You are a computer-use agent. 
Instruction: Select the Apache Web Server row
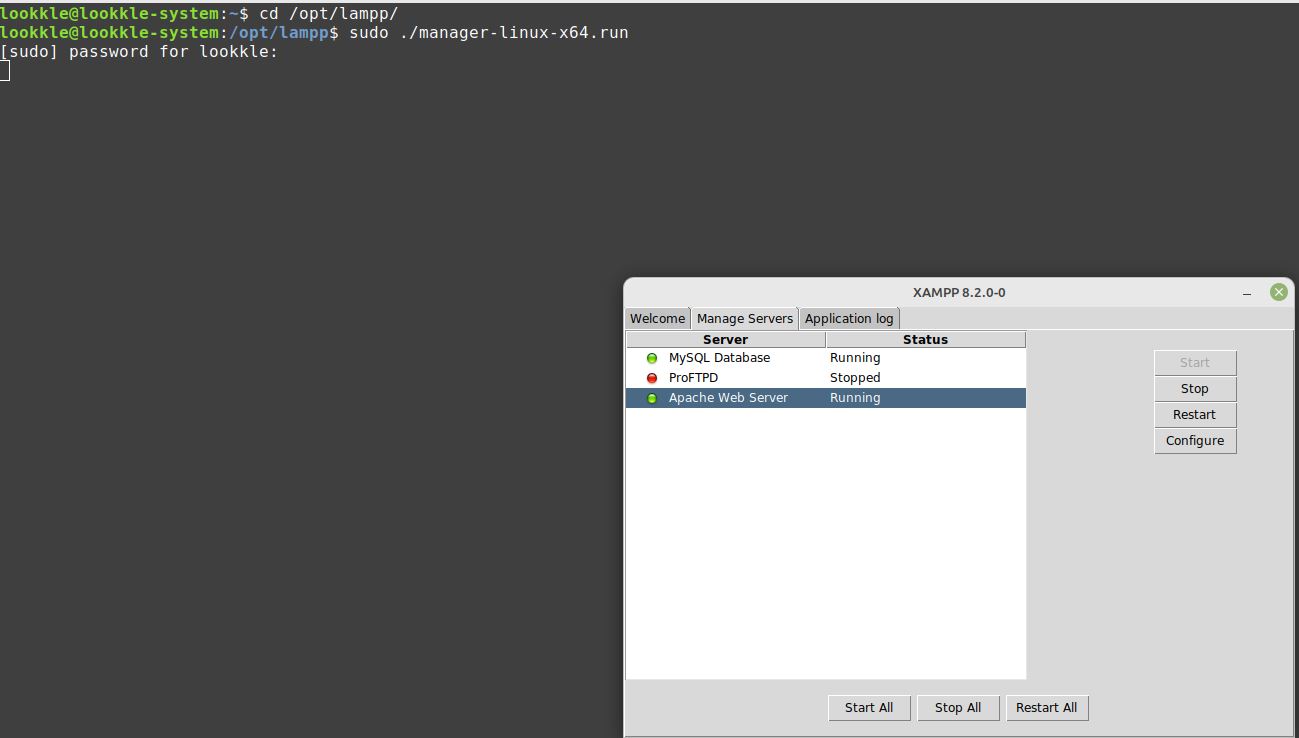[x=826, y=398]
